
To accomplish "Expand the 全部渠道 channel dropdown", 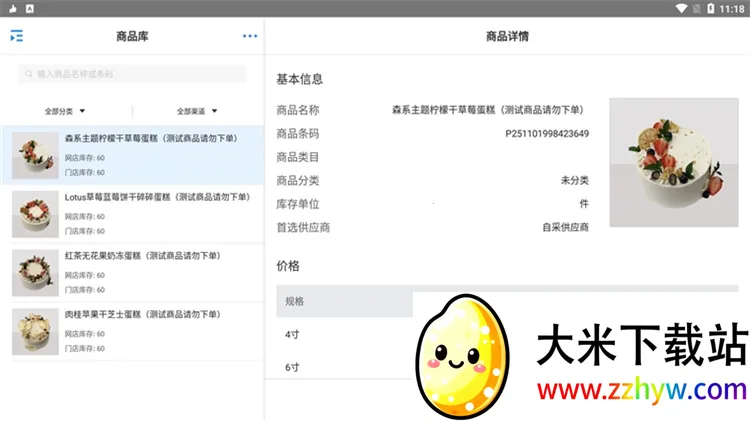I will tap(197, 111).
